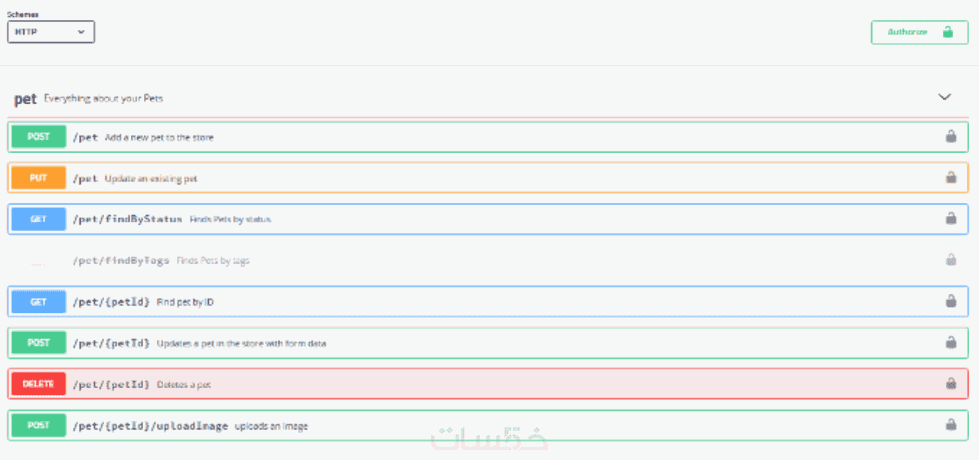Click the GET badge for /pet/findByStatus
This screenshot has height=460, width=979.
39,219
